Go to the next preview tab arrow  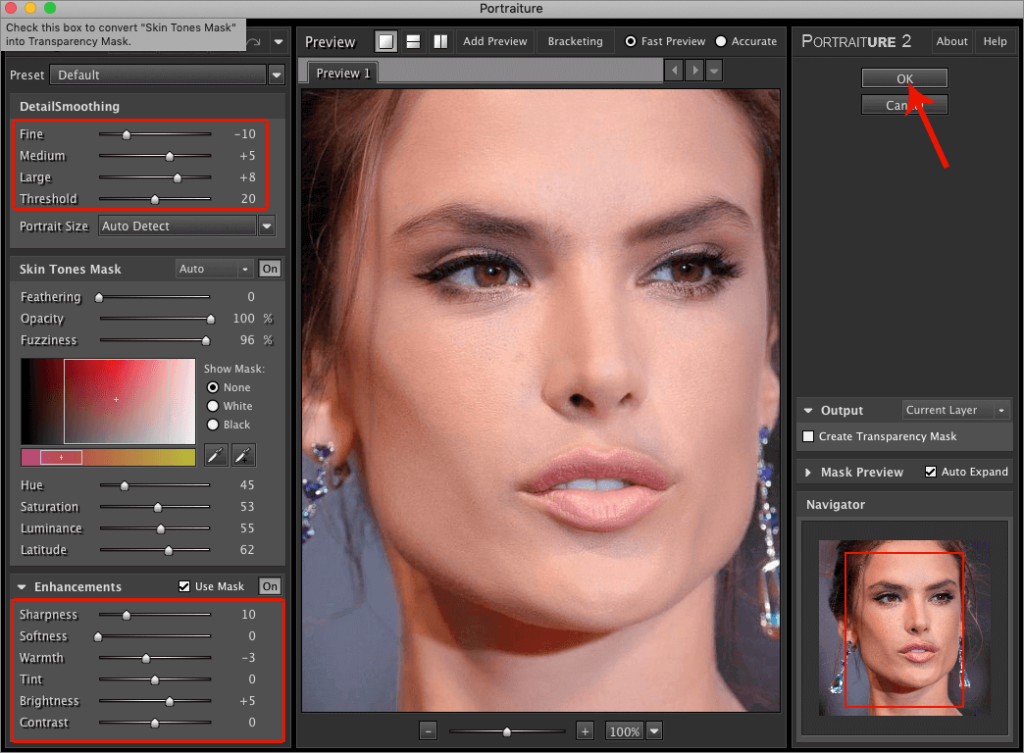(694, 71)
